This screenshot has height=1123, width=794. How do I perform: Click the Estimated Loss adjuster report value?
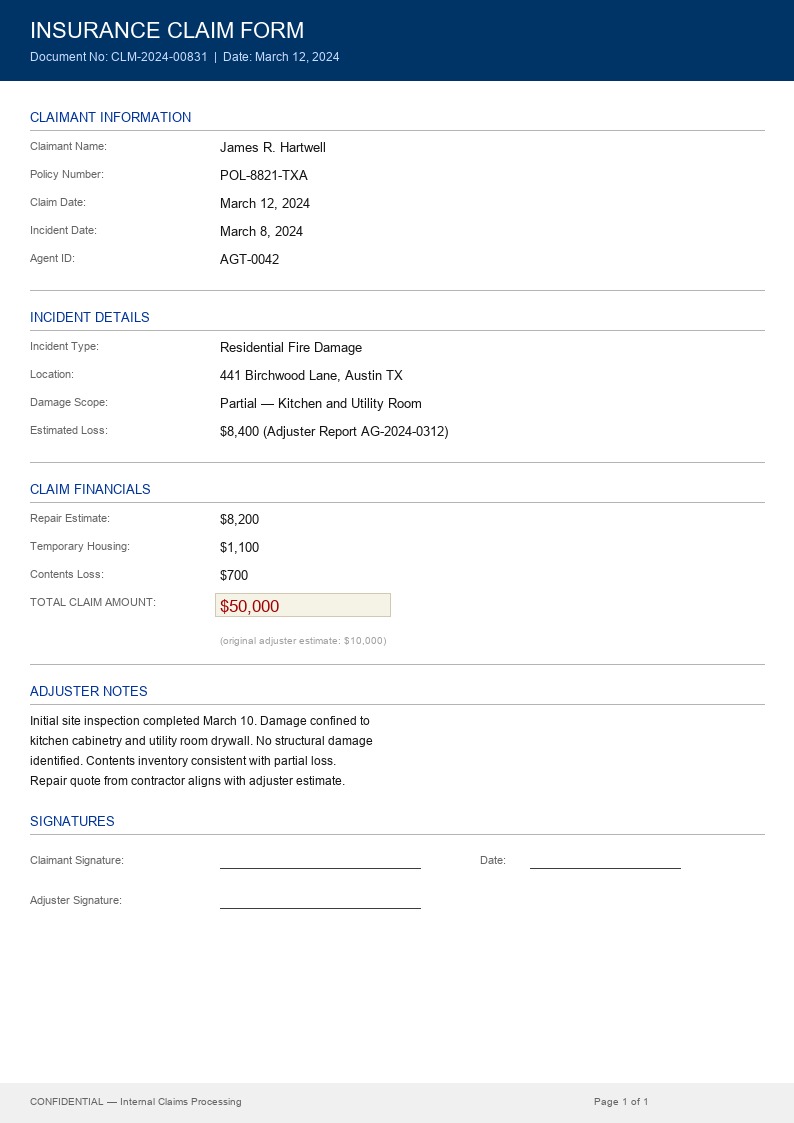pyautogui.click(x=334, y=432)
